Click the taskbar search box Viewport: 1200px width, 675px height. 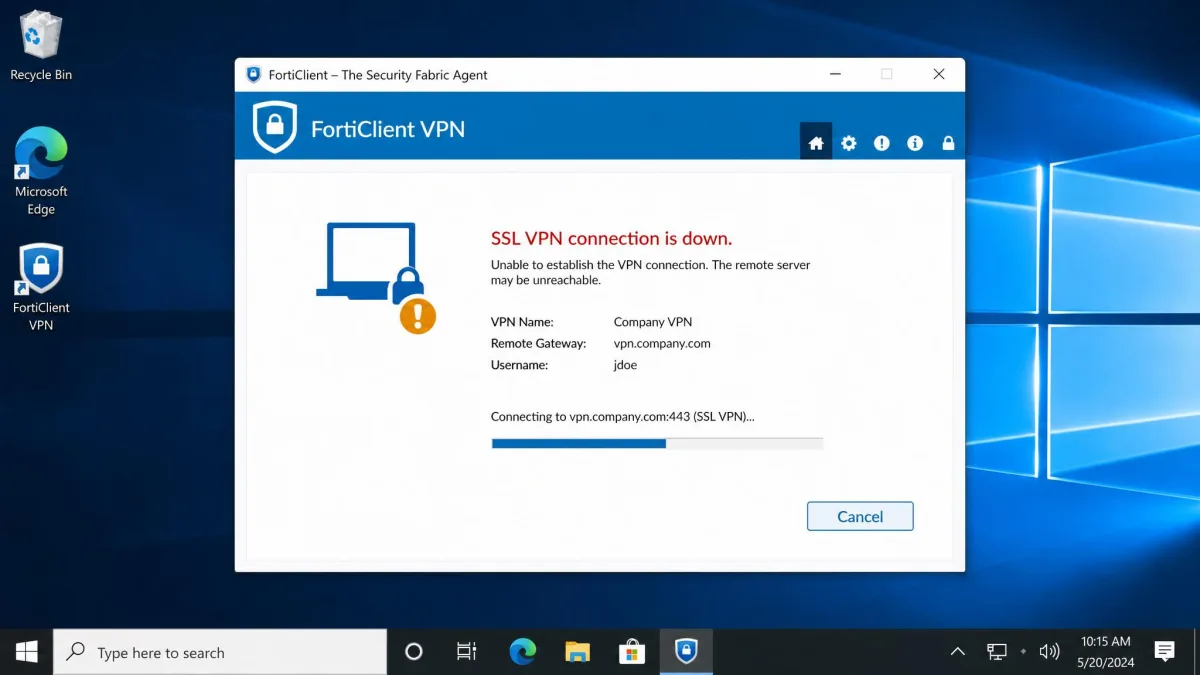click(220, 652)
